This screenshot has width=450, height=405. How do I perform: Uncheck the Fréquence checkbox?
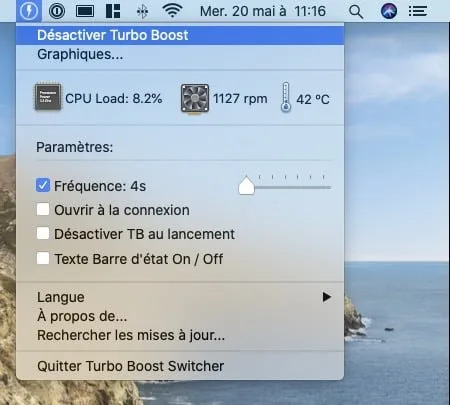point(43,185)
